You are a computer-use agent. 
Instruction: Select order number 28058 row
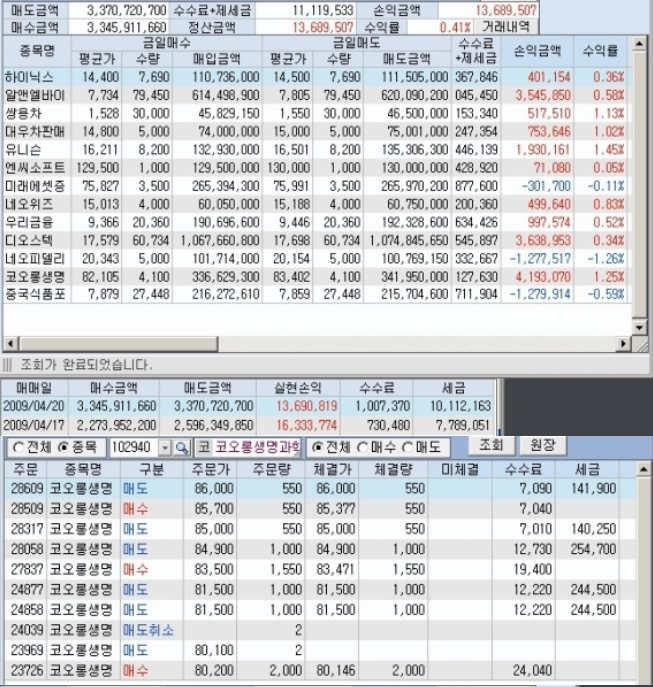[320, 549]
